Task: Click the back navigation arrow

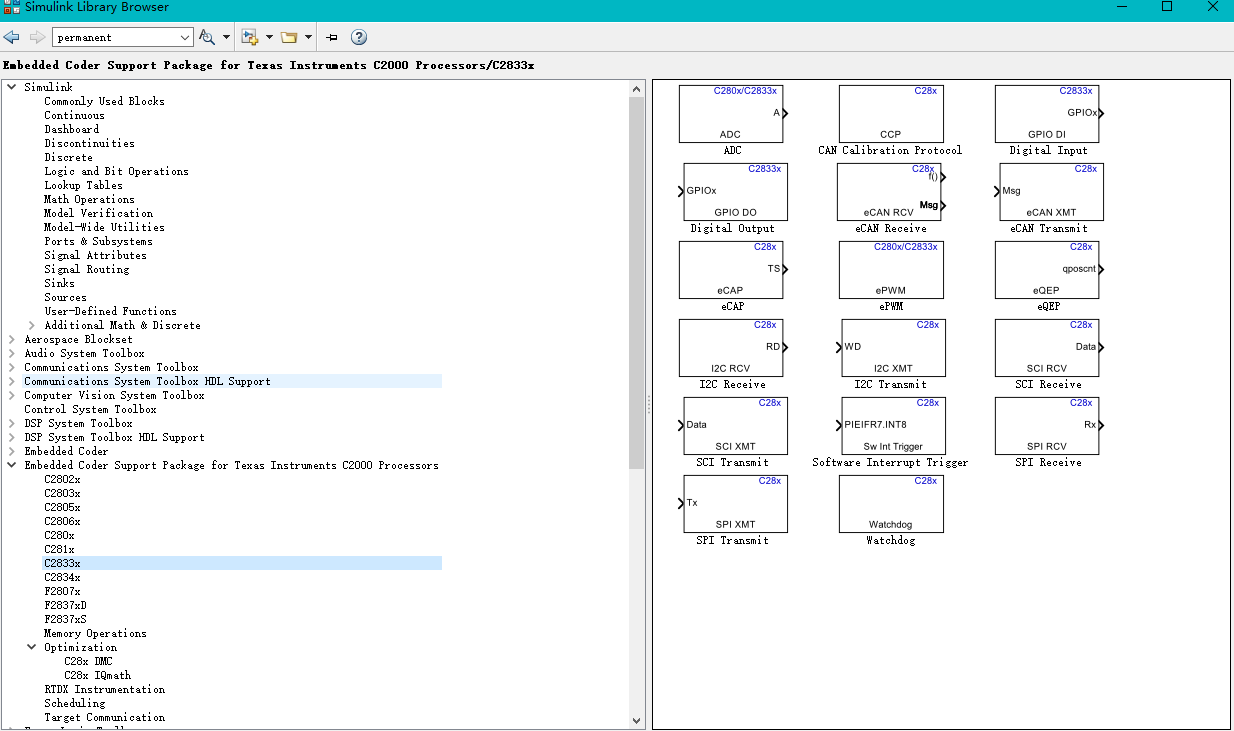Action: click(x=12, y=37)
